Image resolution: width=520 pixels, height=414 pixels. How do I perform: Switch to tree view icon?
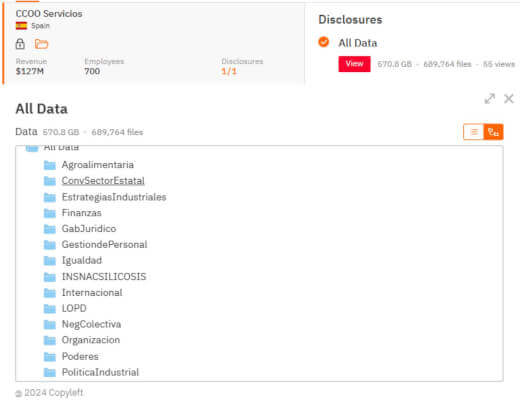point(493,132)
